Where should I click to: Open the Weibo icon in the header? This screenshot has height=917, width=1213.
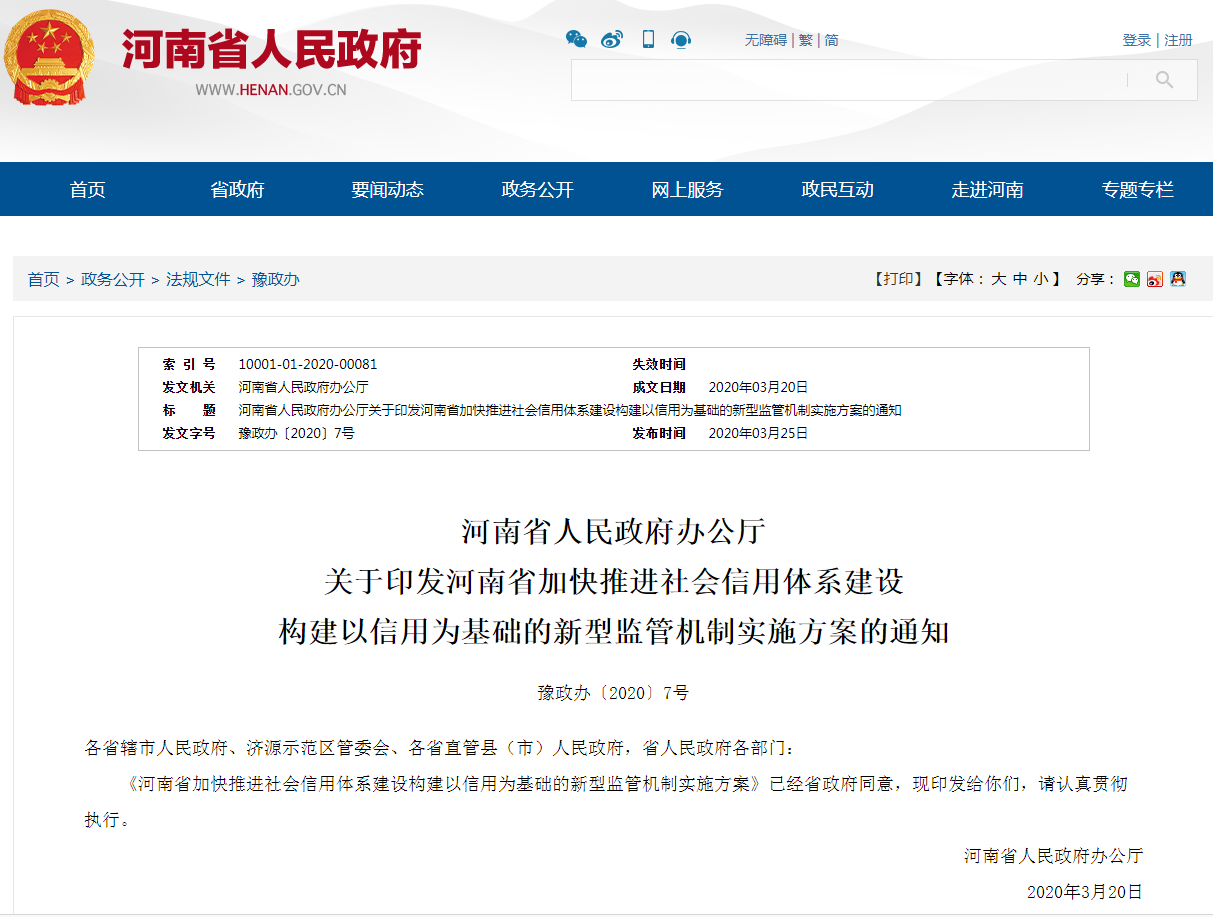tap(612, 39)
